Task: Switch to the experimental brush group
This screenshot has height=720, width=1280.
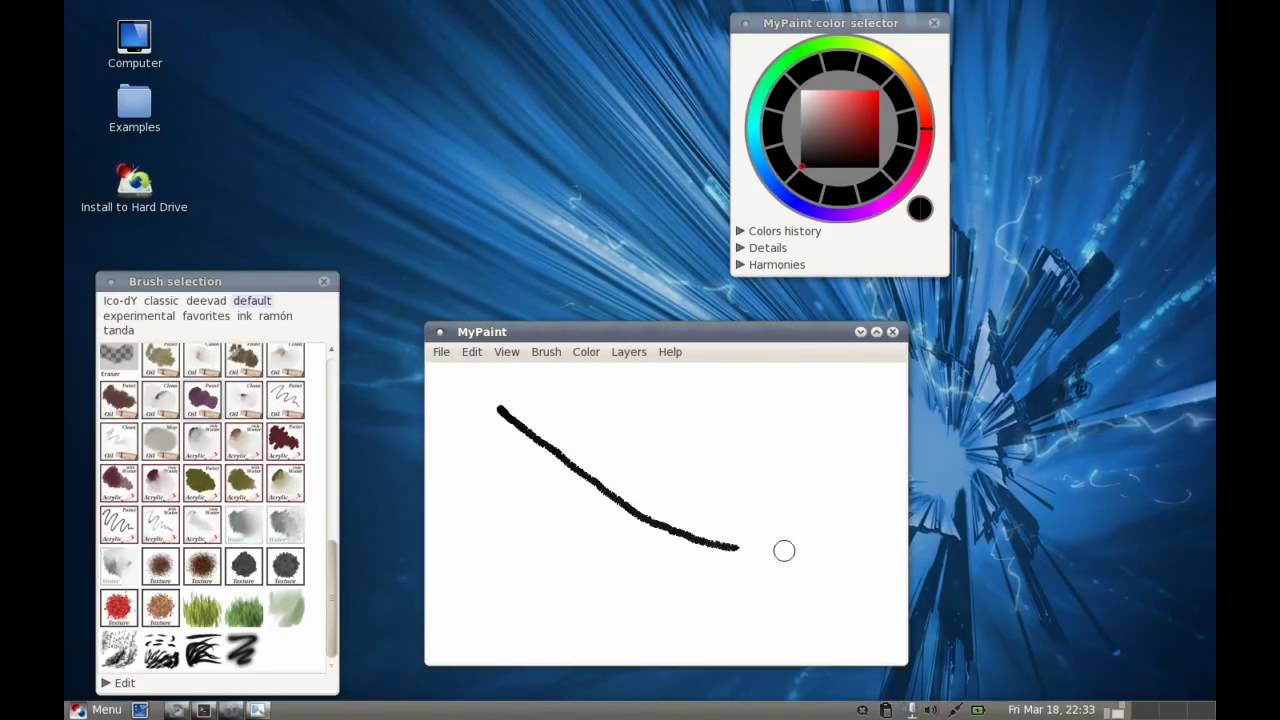Action: click(x=139, y=316)
